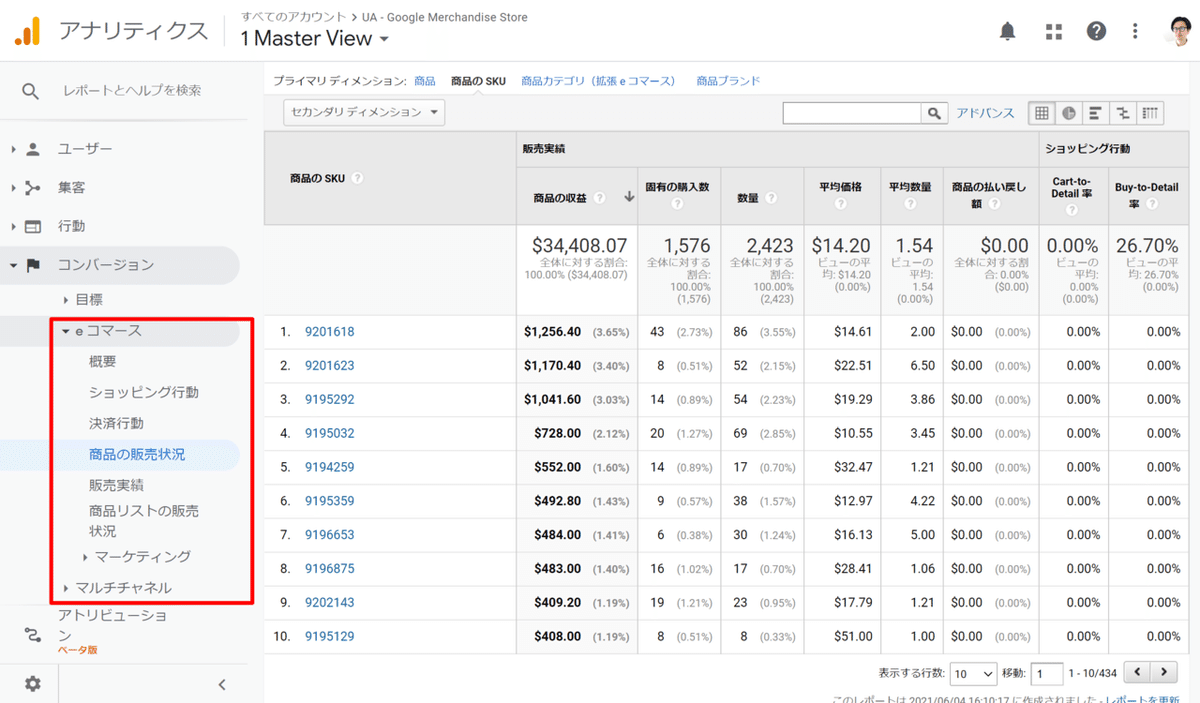Click the user profile avatar
The image size is (1200, 703).
[x=1178, y=31]
